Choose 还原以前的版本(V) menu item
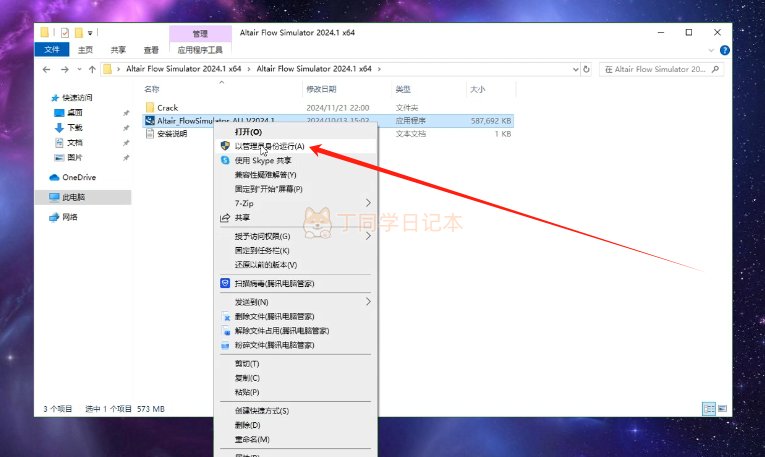 tap(295, 265)
